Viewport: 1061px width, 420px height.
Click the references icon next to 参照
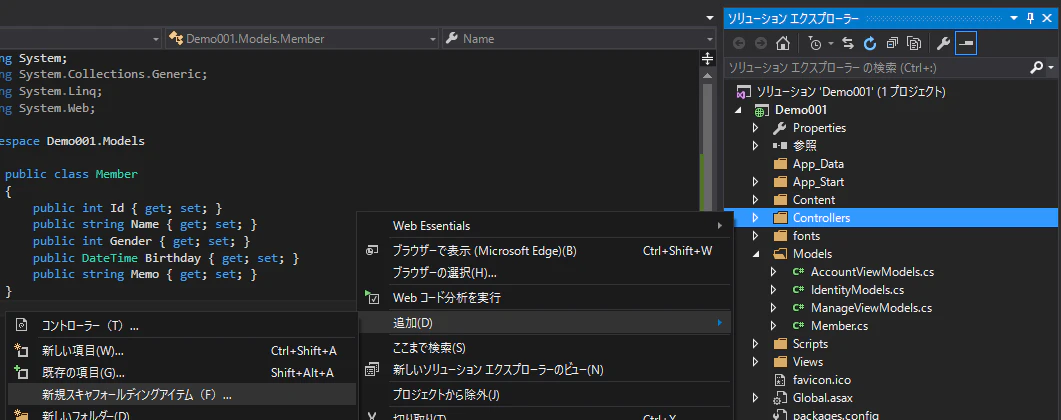pos(780,145)
